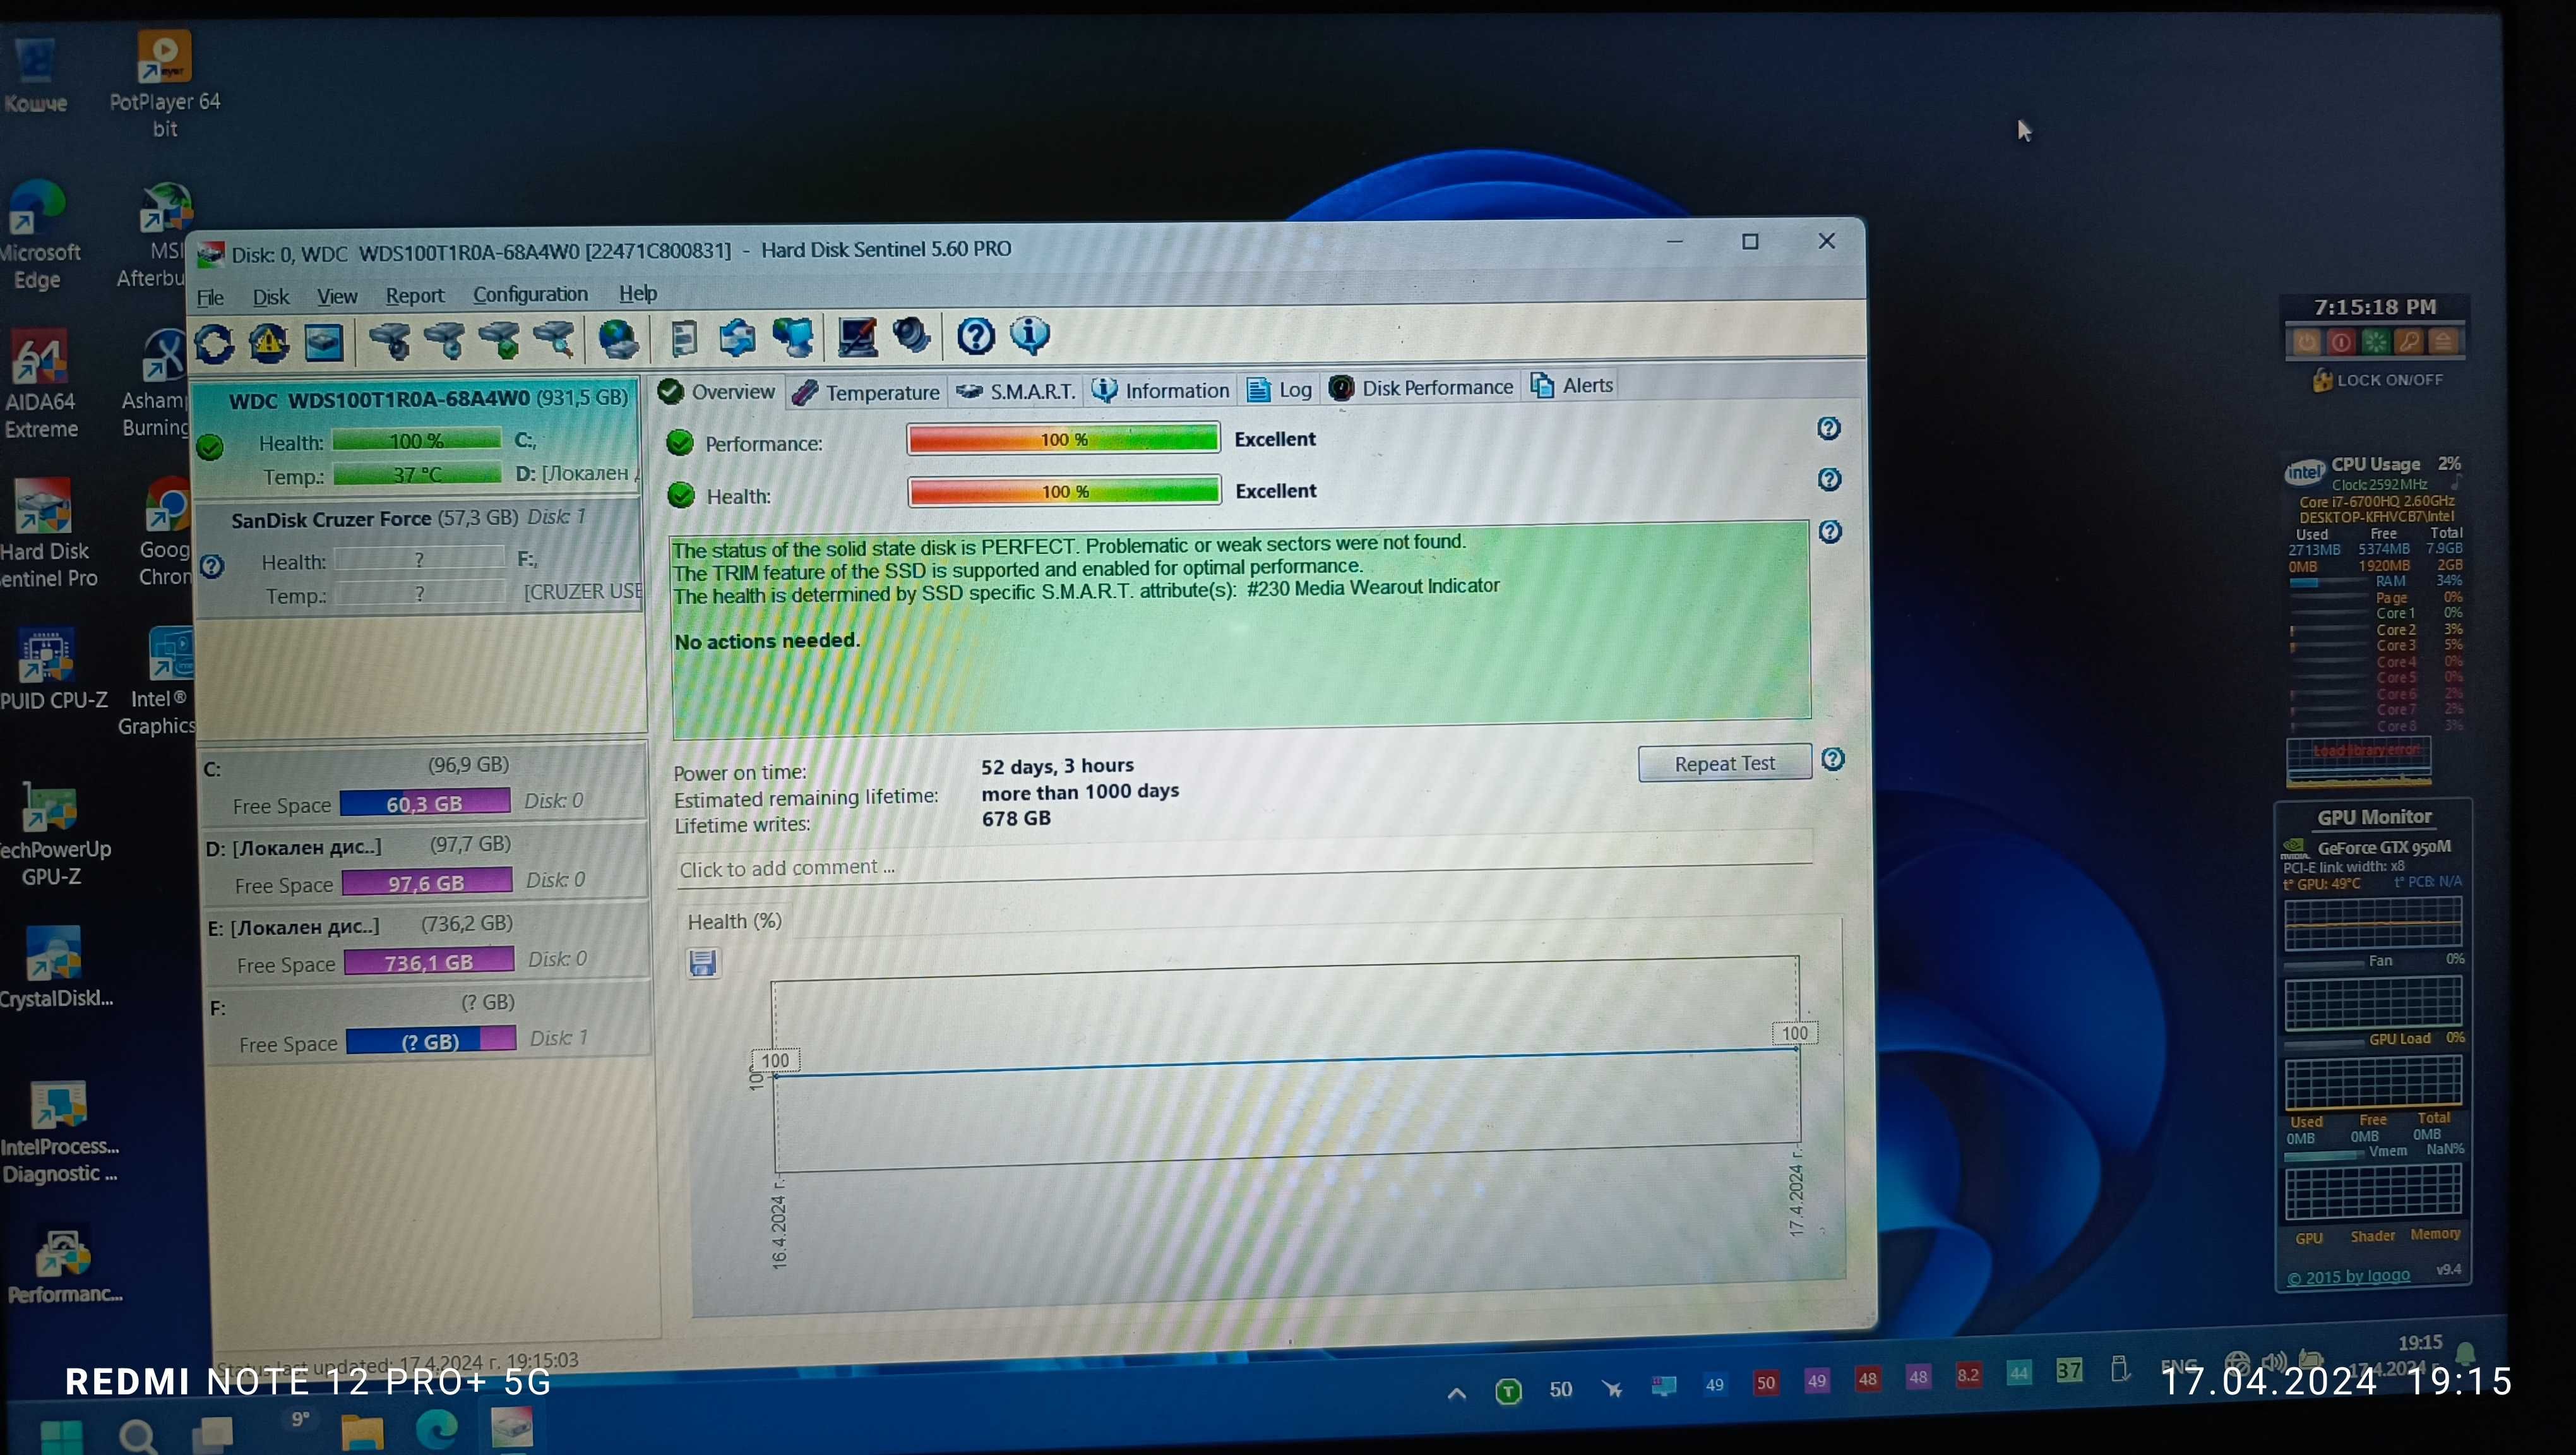Open the Disk menu
This screenshot has height=1455, width=2576.
(x=270, y=297)
